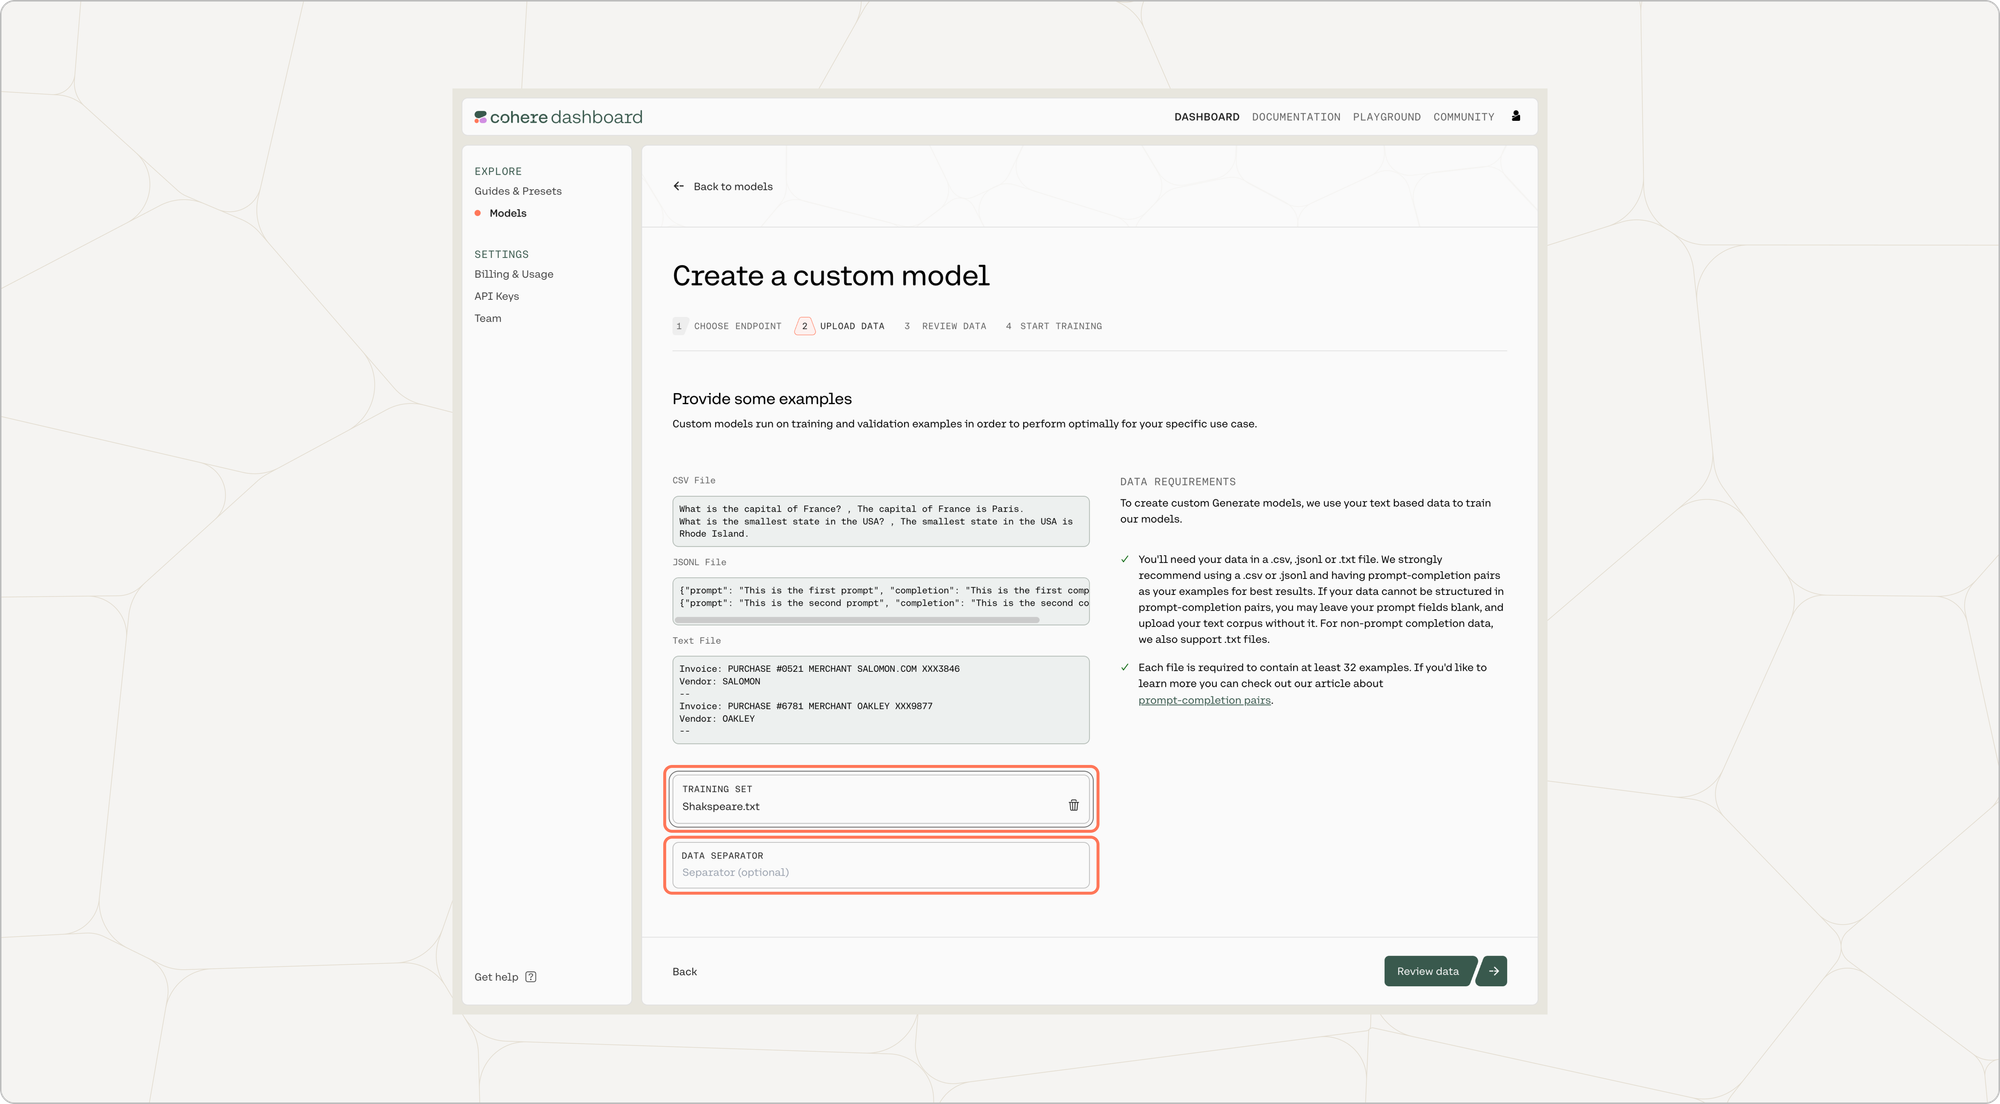
Task: Go to Community in top navigation
Action: (x=1463, y=117)
